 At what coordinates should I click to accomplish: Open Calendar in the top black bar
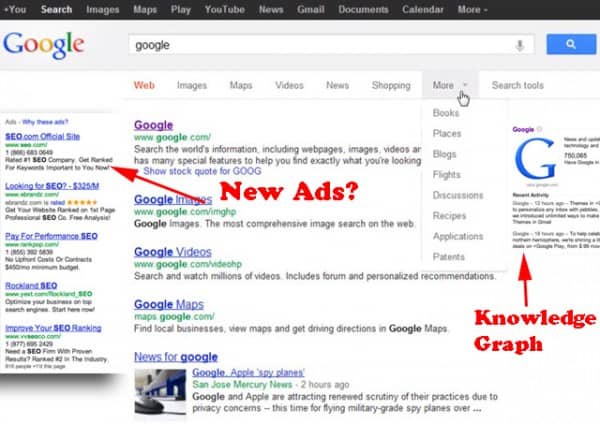[423, 9]
